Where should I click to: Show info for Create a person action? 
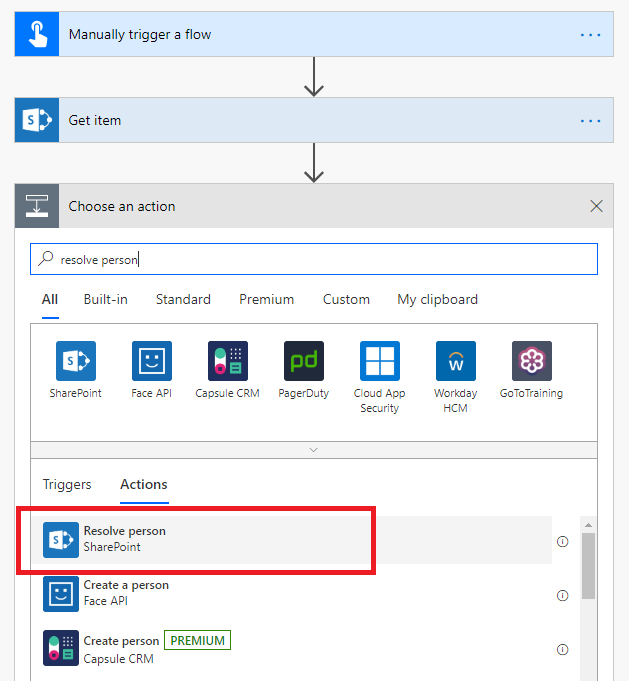[562, 595]
